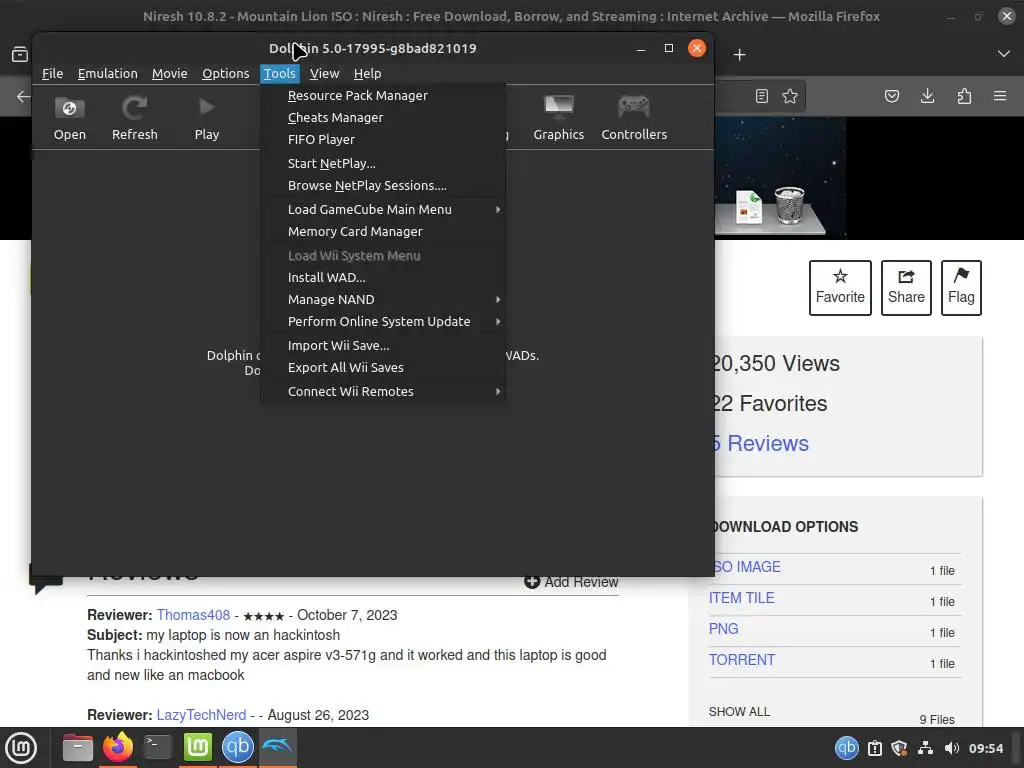The height and width of the screenshot is (768, 1024).
Task: Click the Flag button on archive page
Action: click(x=961, y=287)
